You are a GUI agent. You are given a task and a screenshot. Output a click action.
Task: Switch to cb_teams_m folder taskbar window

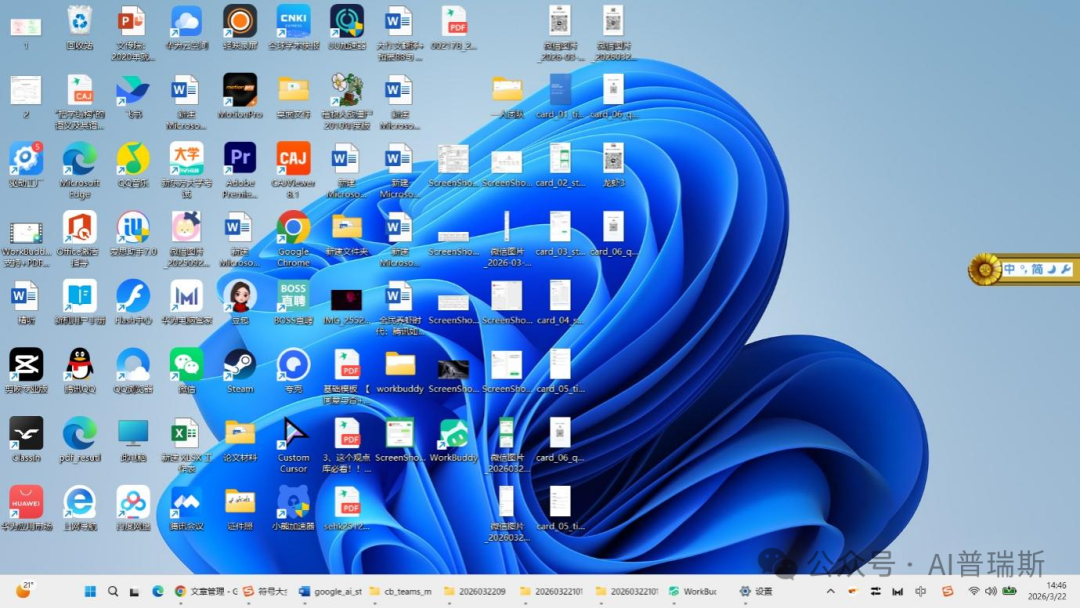401,591
